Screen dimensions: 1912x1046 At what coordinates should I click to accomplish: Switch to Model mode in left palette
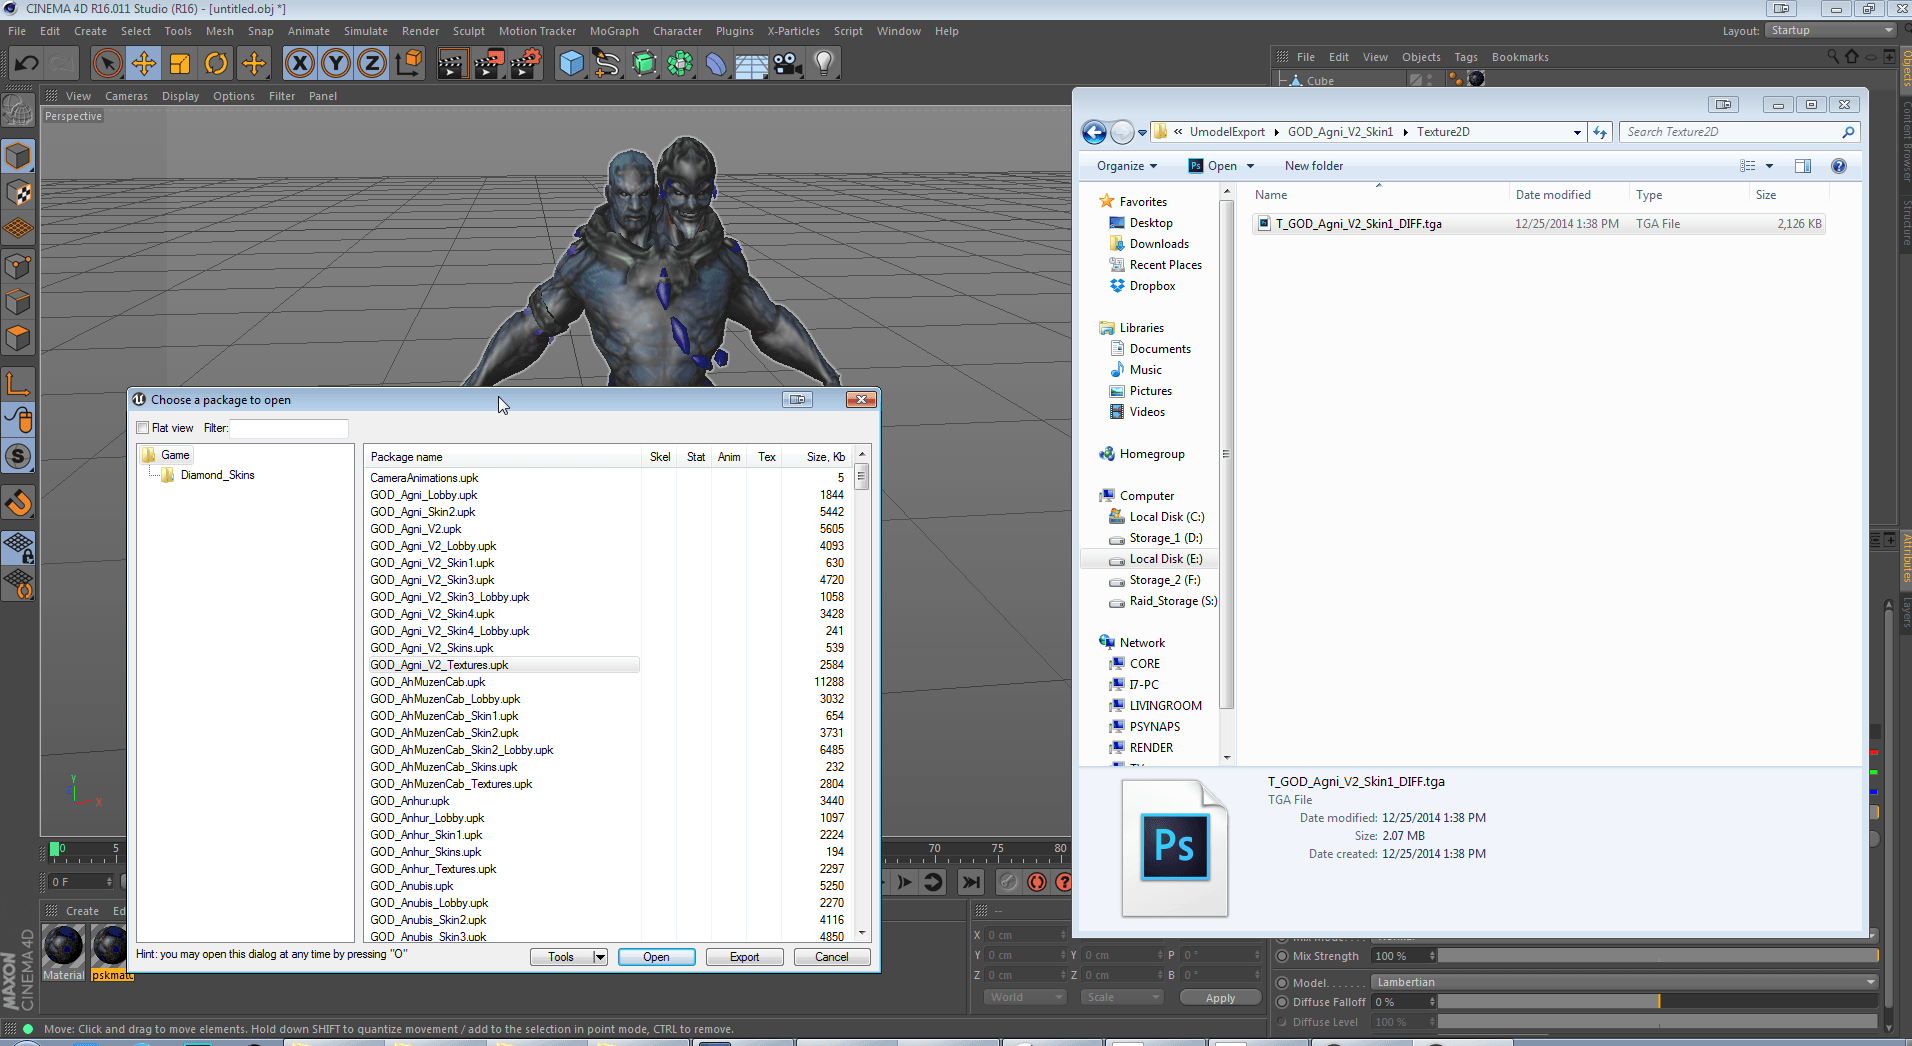18,156
